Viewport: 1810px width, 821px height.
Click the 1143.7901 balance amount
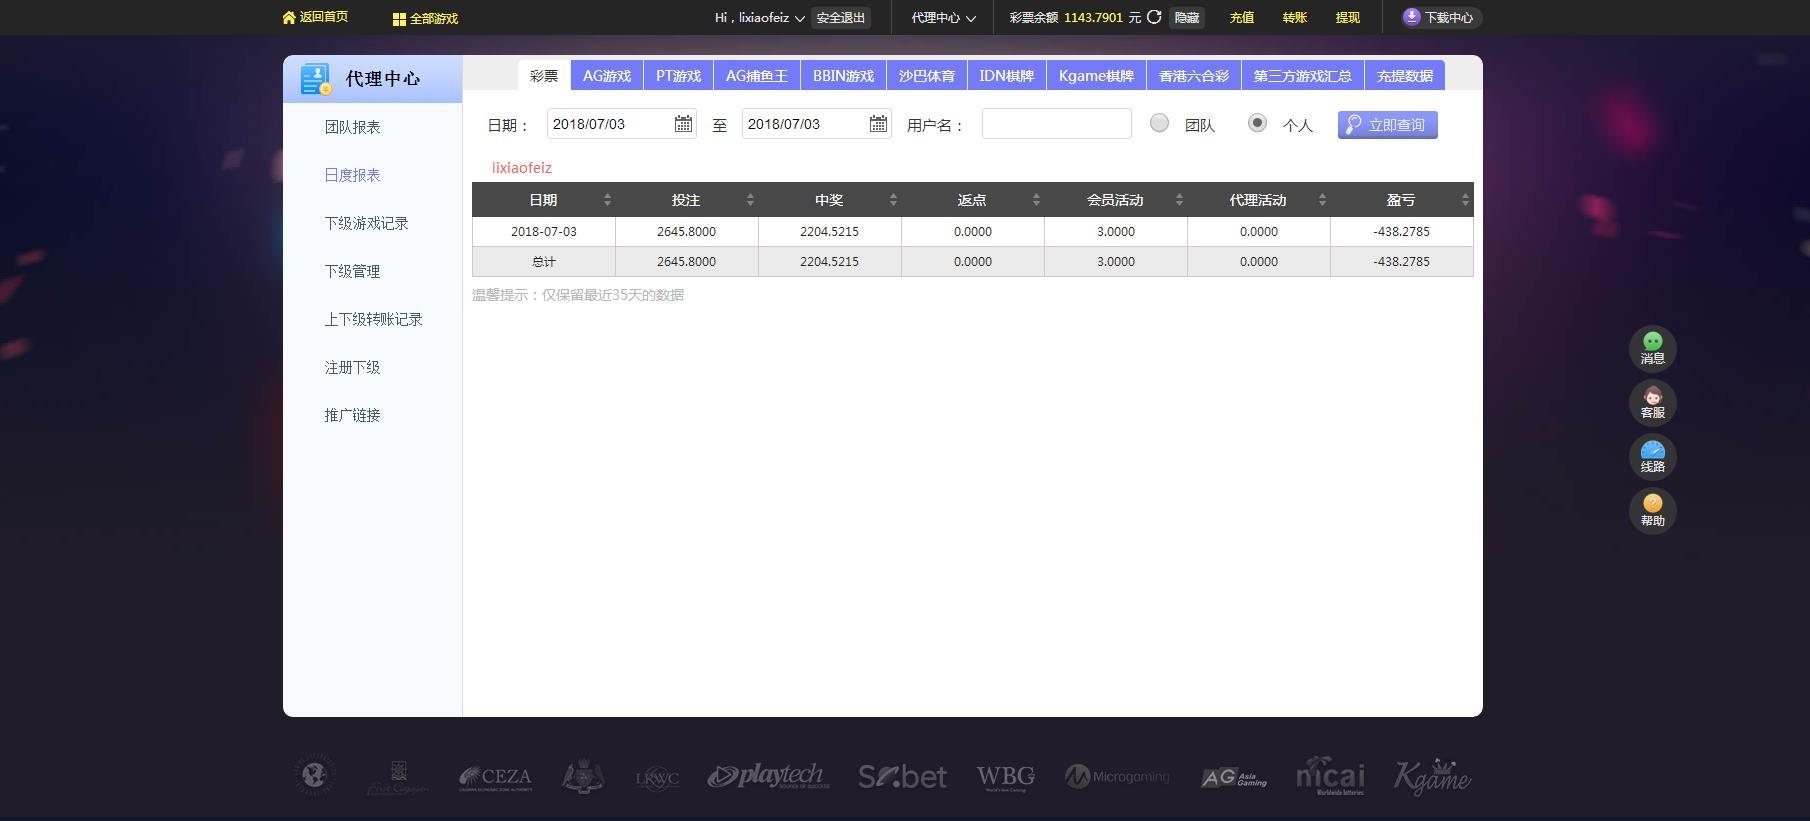coord(1093,18)
